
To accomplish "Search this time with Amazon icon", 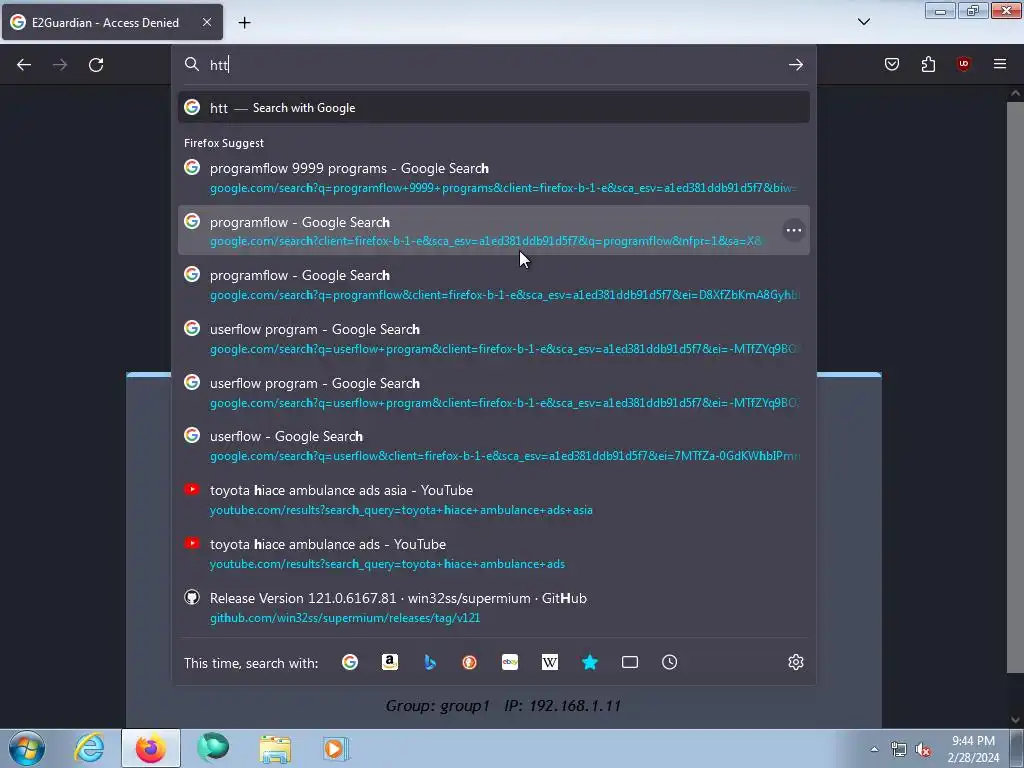I will coord(390,662).
